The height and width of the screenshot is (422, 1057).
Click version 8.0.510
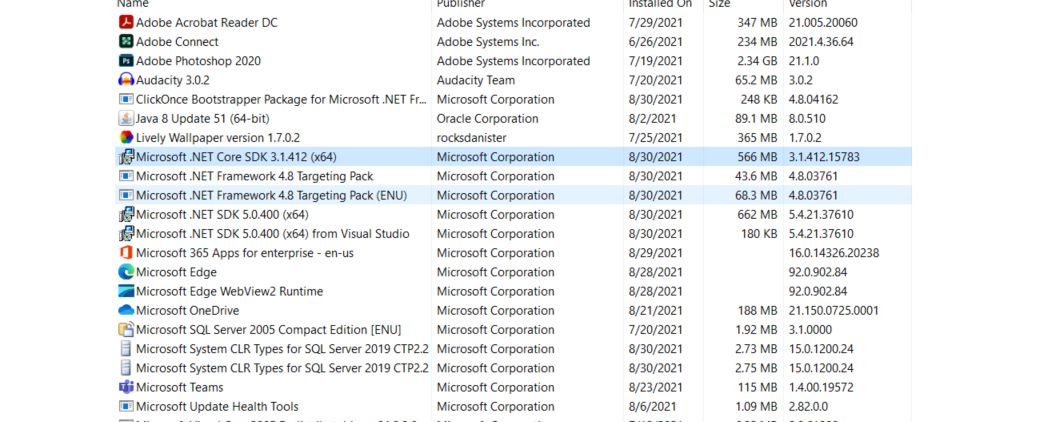pos(807,119)
